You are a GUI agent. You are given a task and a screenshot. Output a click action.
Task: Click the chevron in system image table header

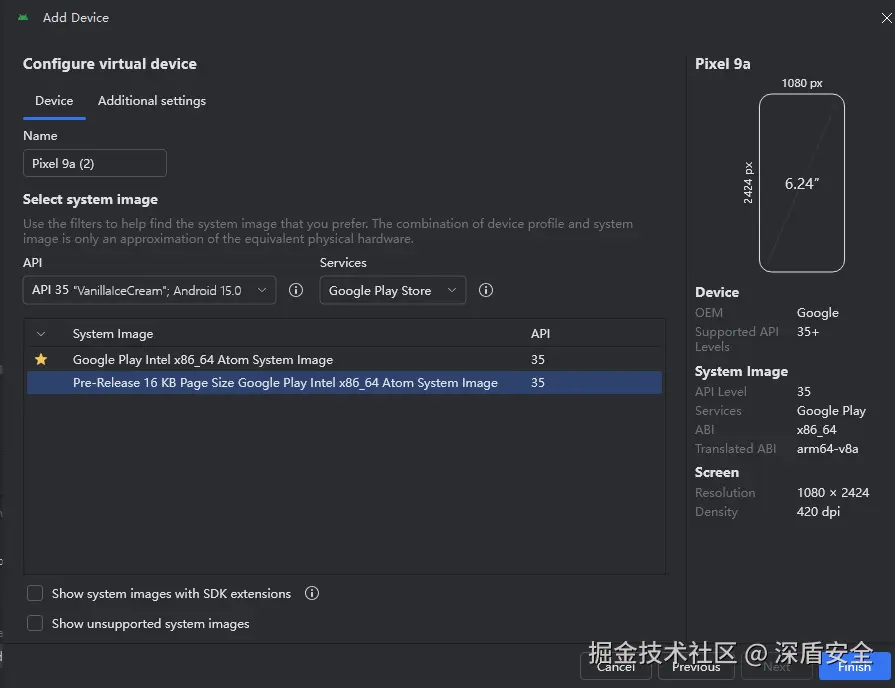[x=41, y=334]
